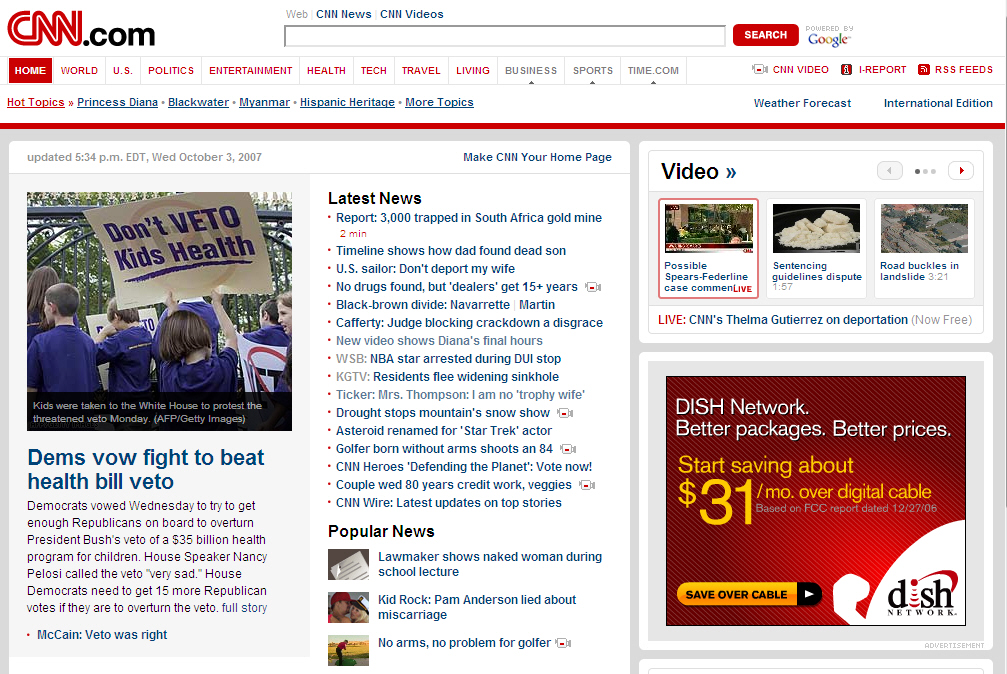This screenshot has width=1007, height=674.
Task: Open South Africa gold mine report
Action: (469, 218)
